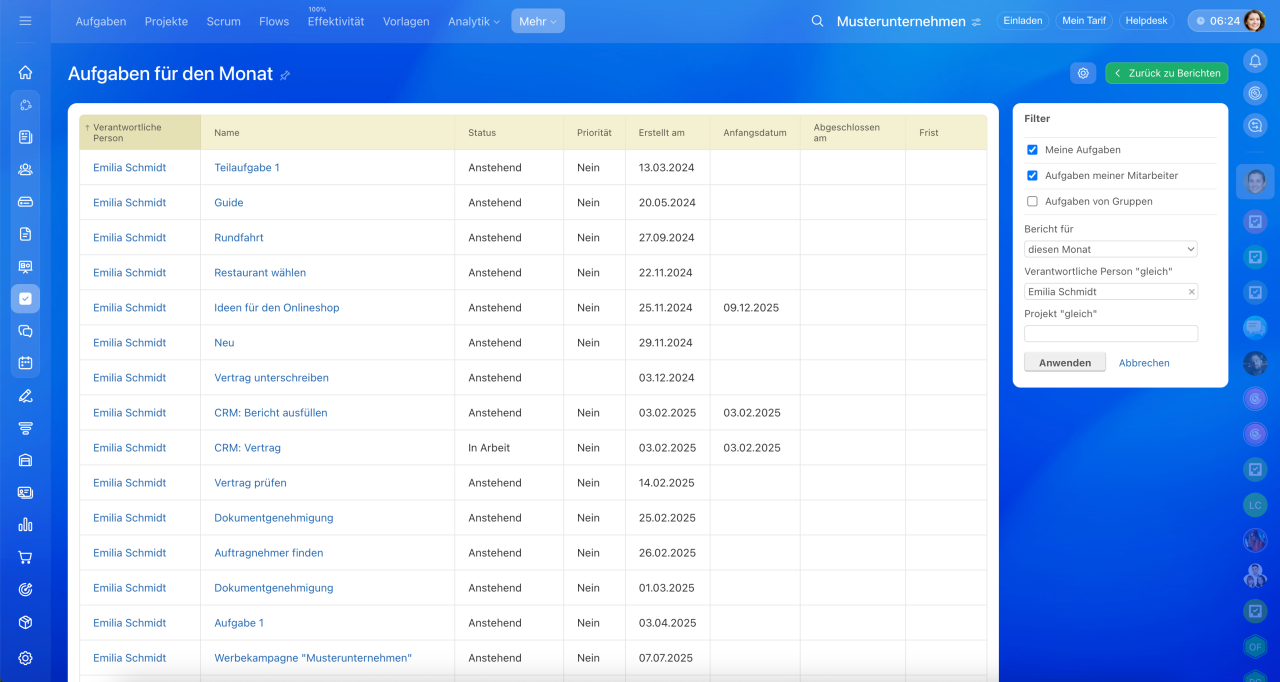Screen dimensions: 1280x682
Task: Uncheck the Meine Aufgaben checkbox
Action: (x=1032, y=150)
